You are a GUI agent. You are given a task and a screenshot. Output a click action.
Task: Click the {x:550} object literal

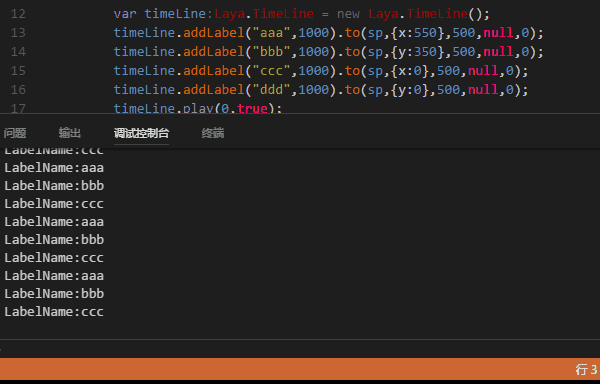(x=417, y=33)
